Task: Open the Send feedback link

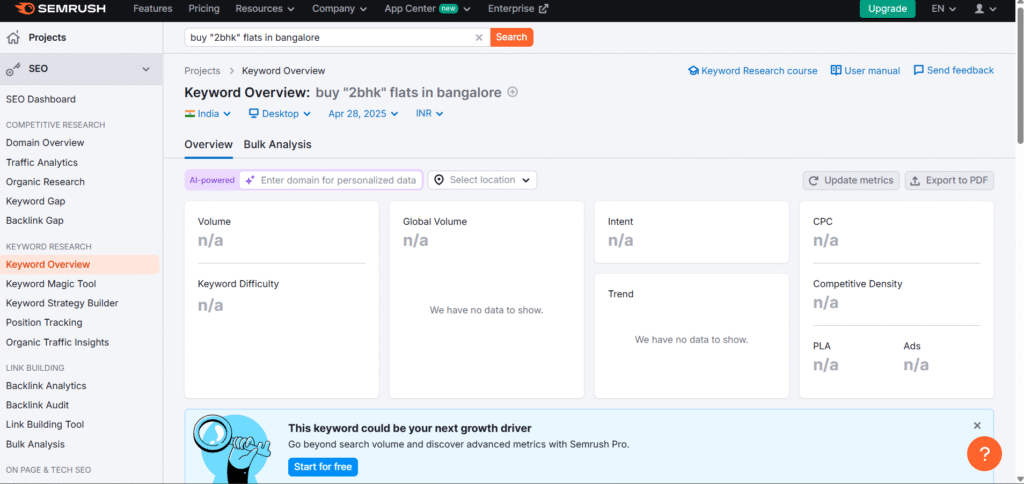Action: pos(953,71)
